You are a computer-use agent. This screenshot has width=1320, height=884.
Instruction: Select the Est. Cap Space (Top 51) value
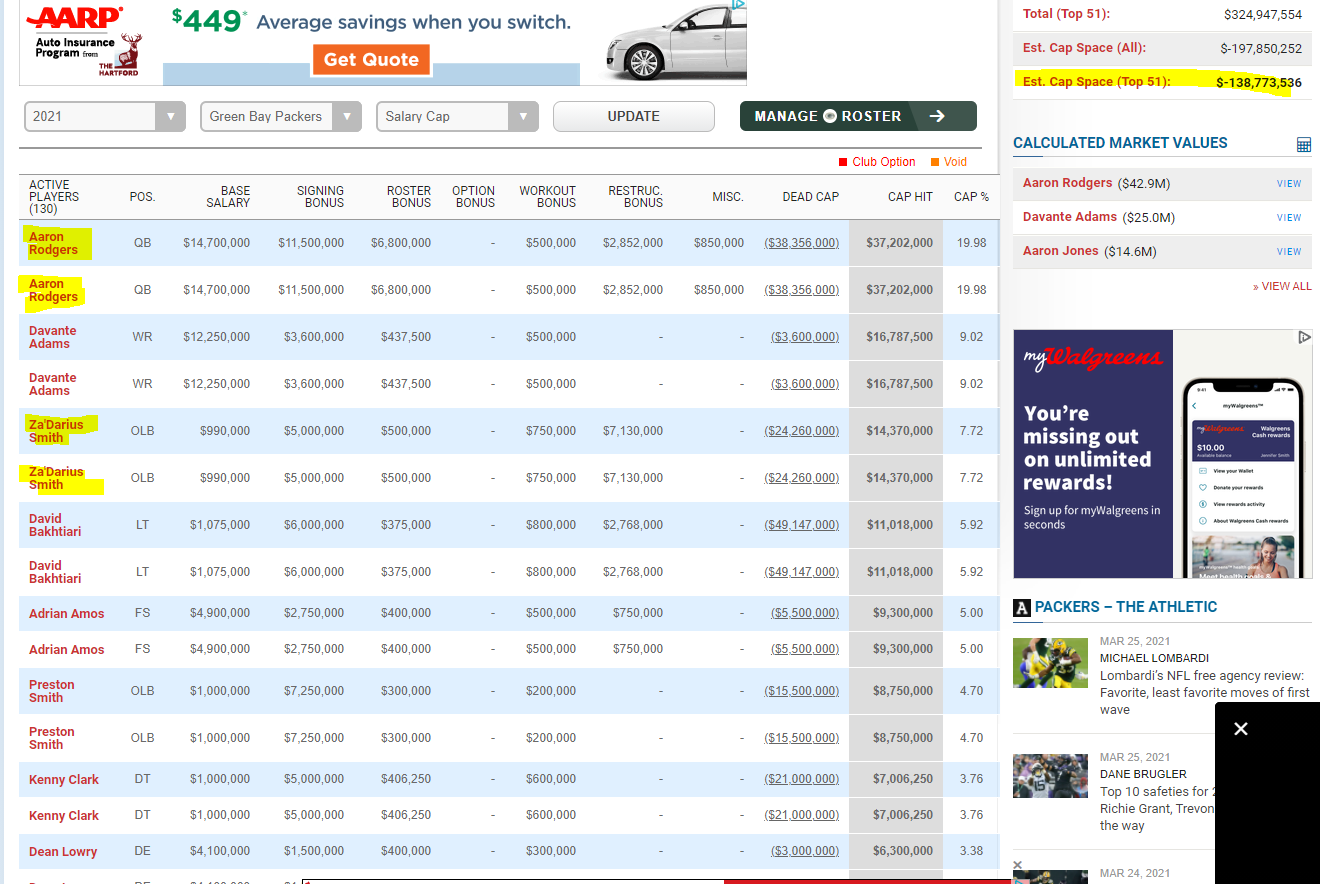pos(1259,83)
